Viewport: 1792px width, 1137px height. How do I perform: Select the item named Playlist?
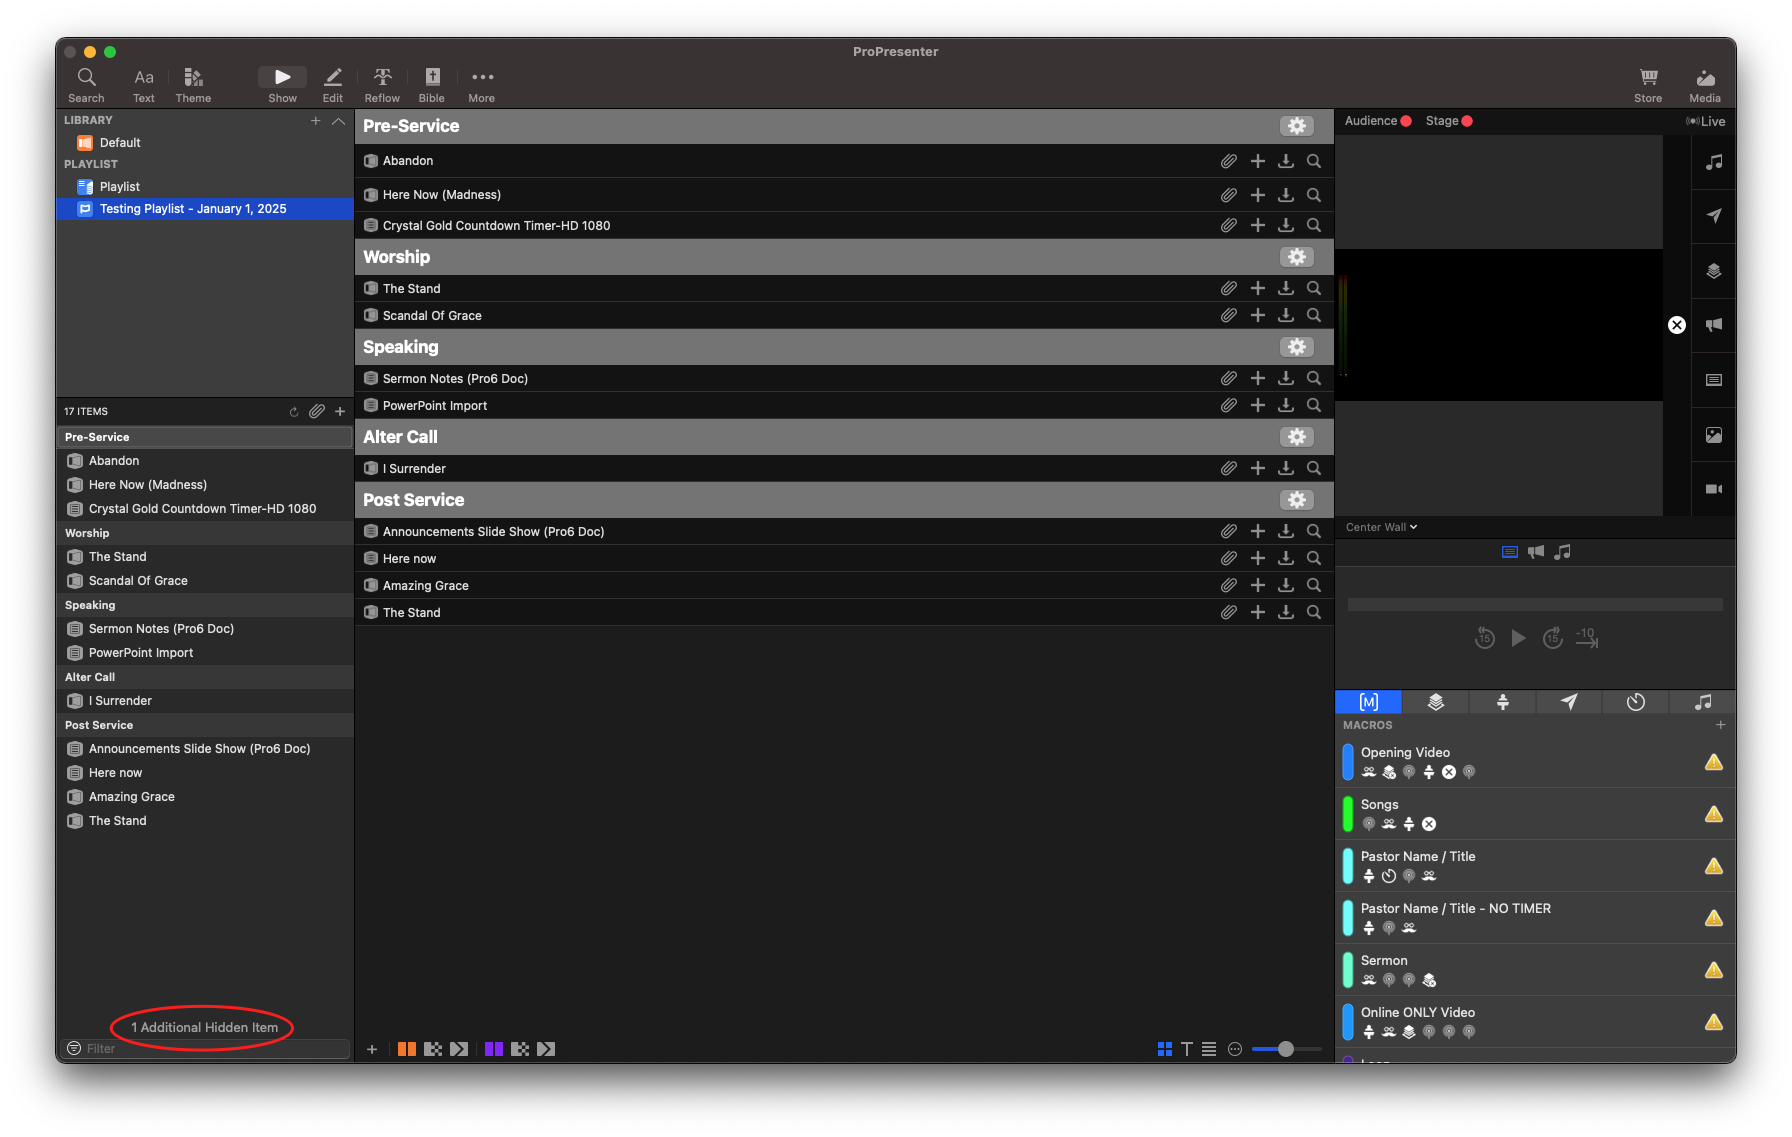coord(120,187)
